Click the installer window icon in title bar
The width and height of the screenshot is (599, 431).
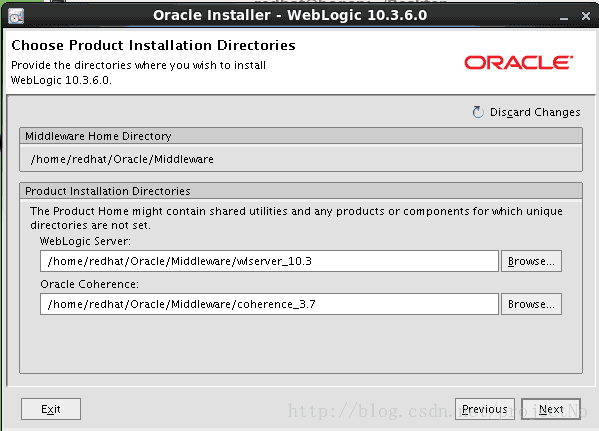tap(16, 16)
